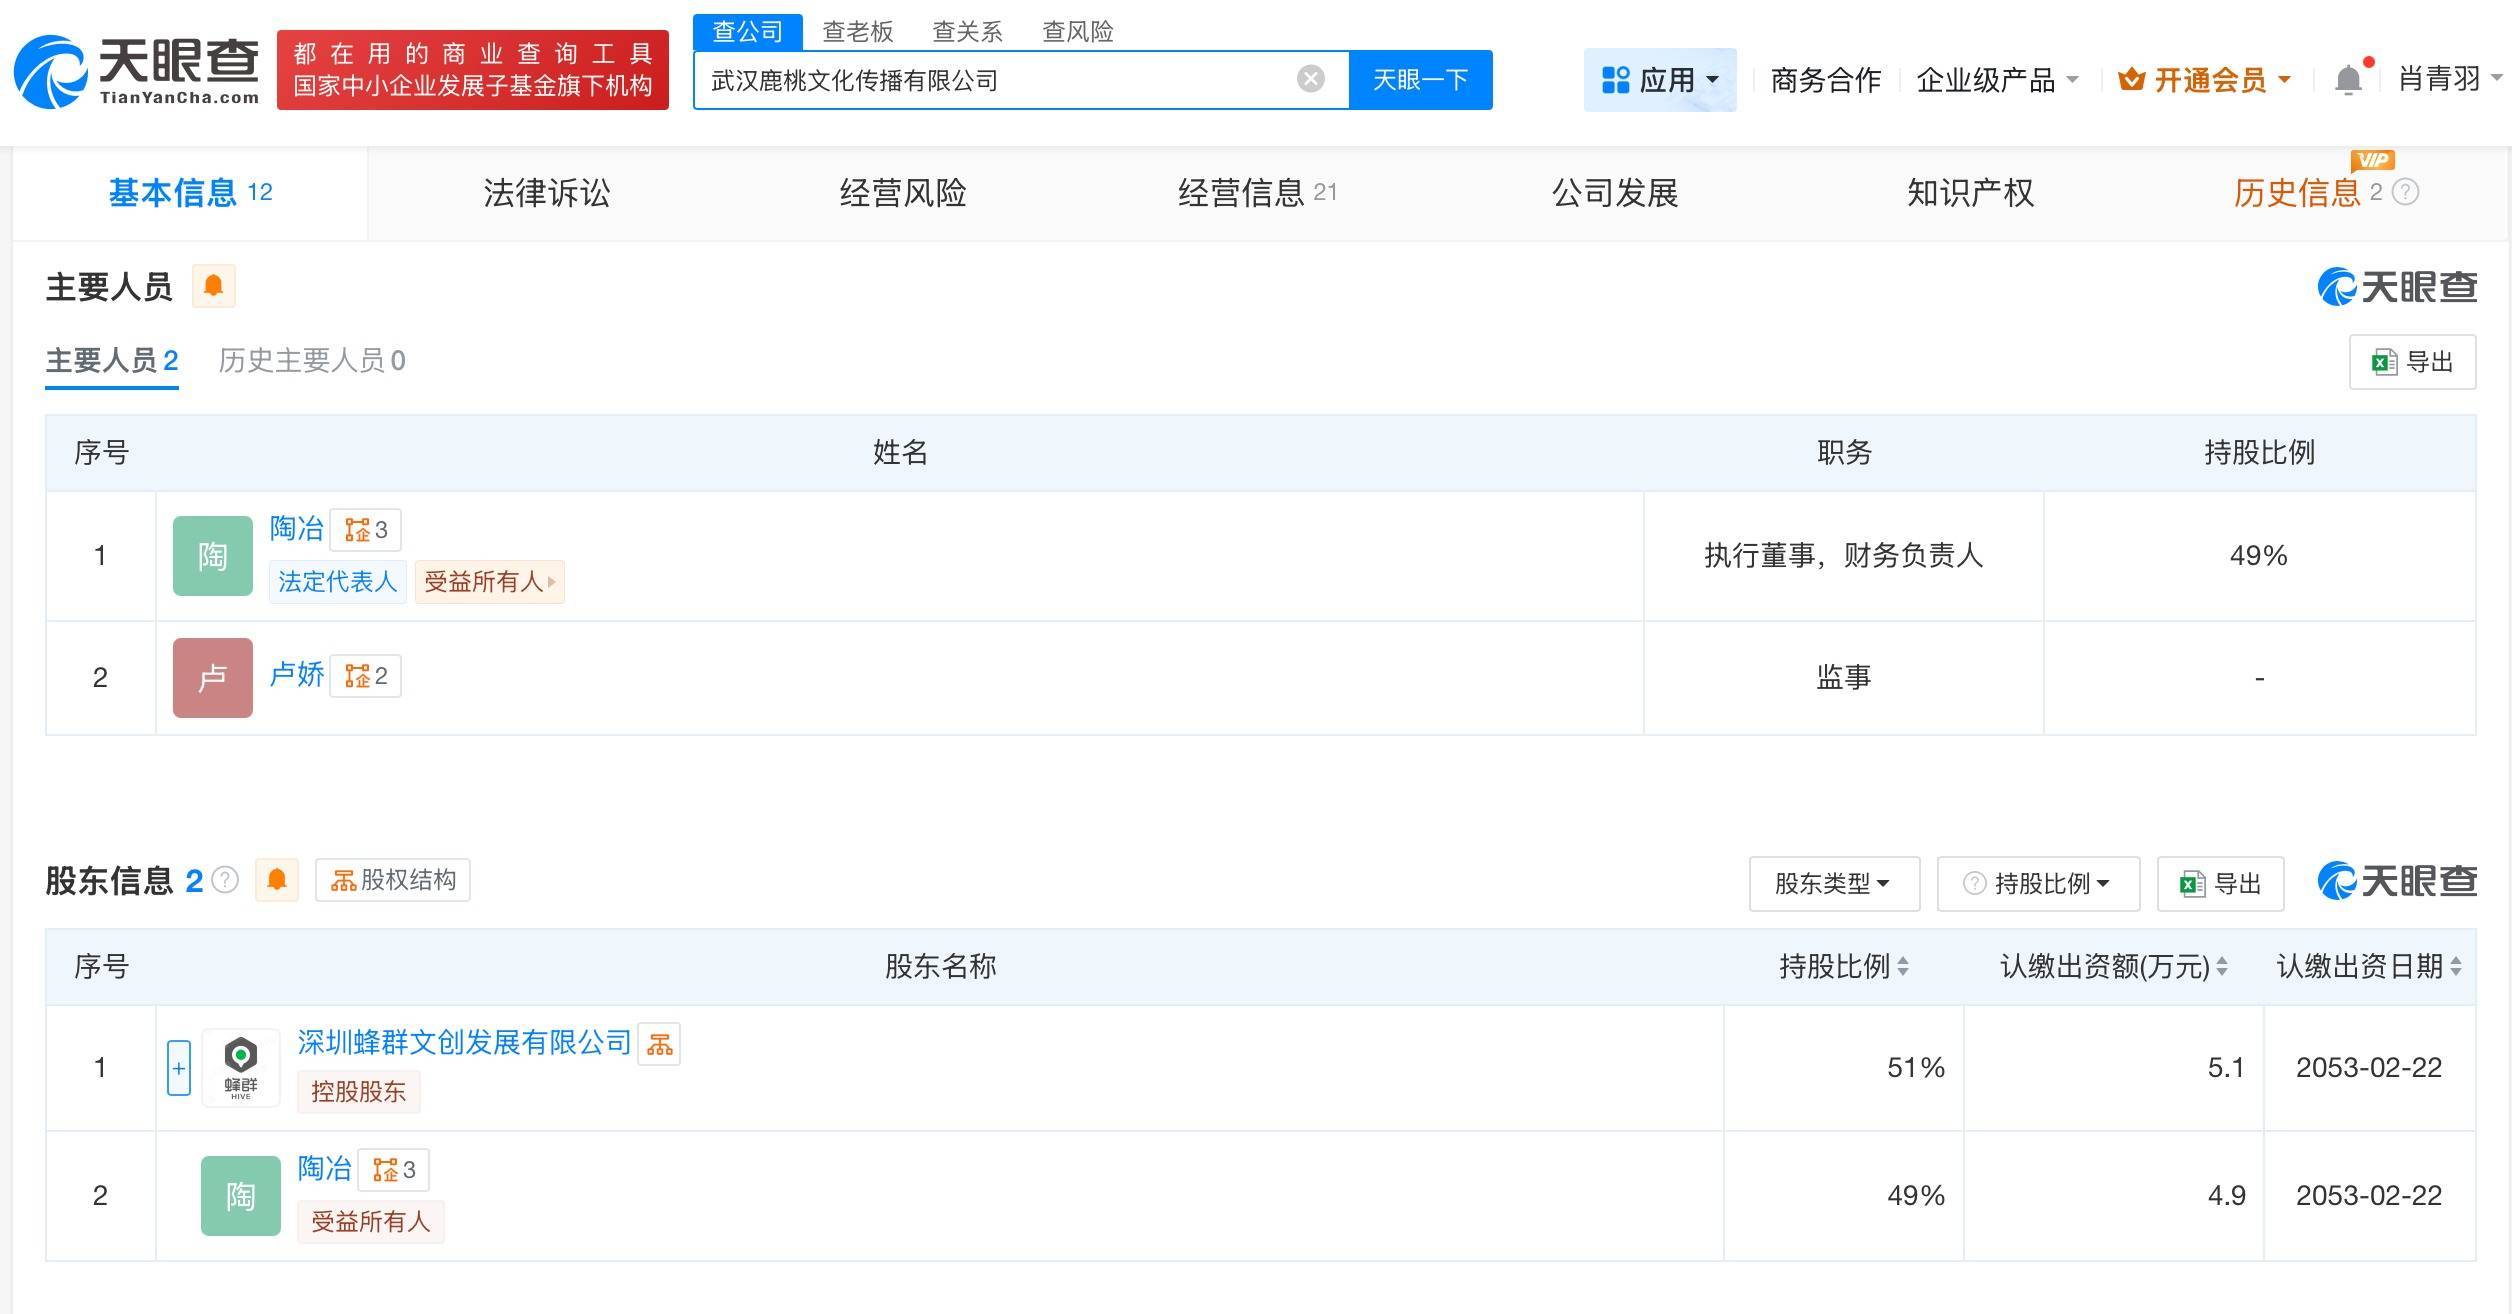The height and width of the screenshot is (1314, 2512).
Task: Click the 蜂群 HIVE company logo
Action: [x=241, y=1068]
